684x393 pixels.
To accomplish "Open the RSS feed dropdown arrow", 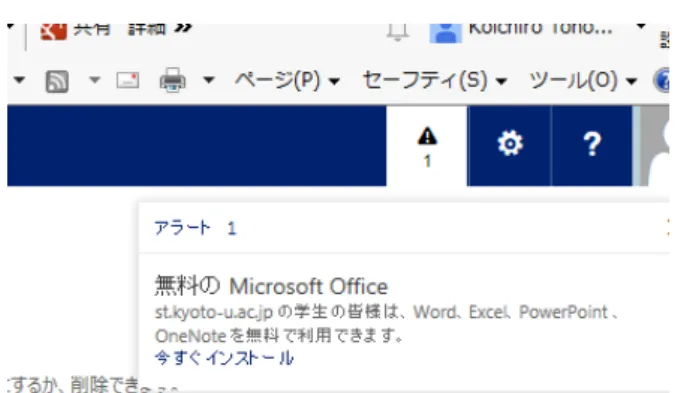I will [x=95, y=80].
